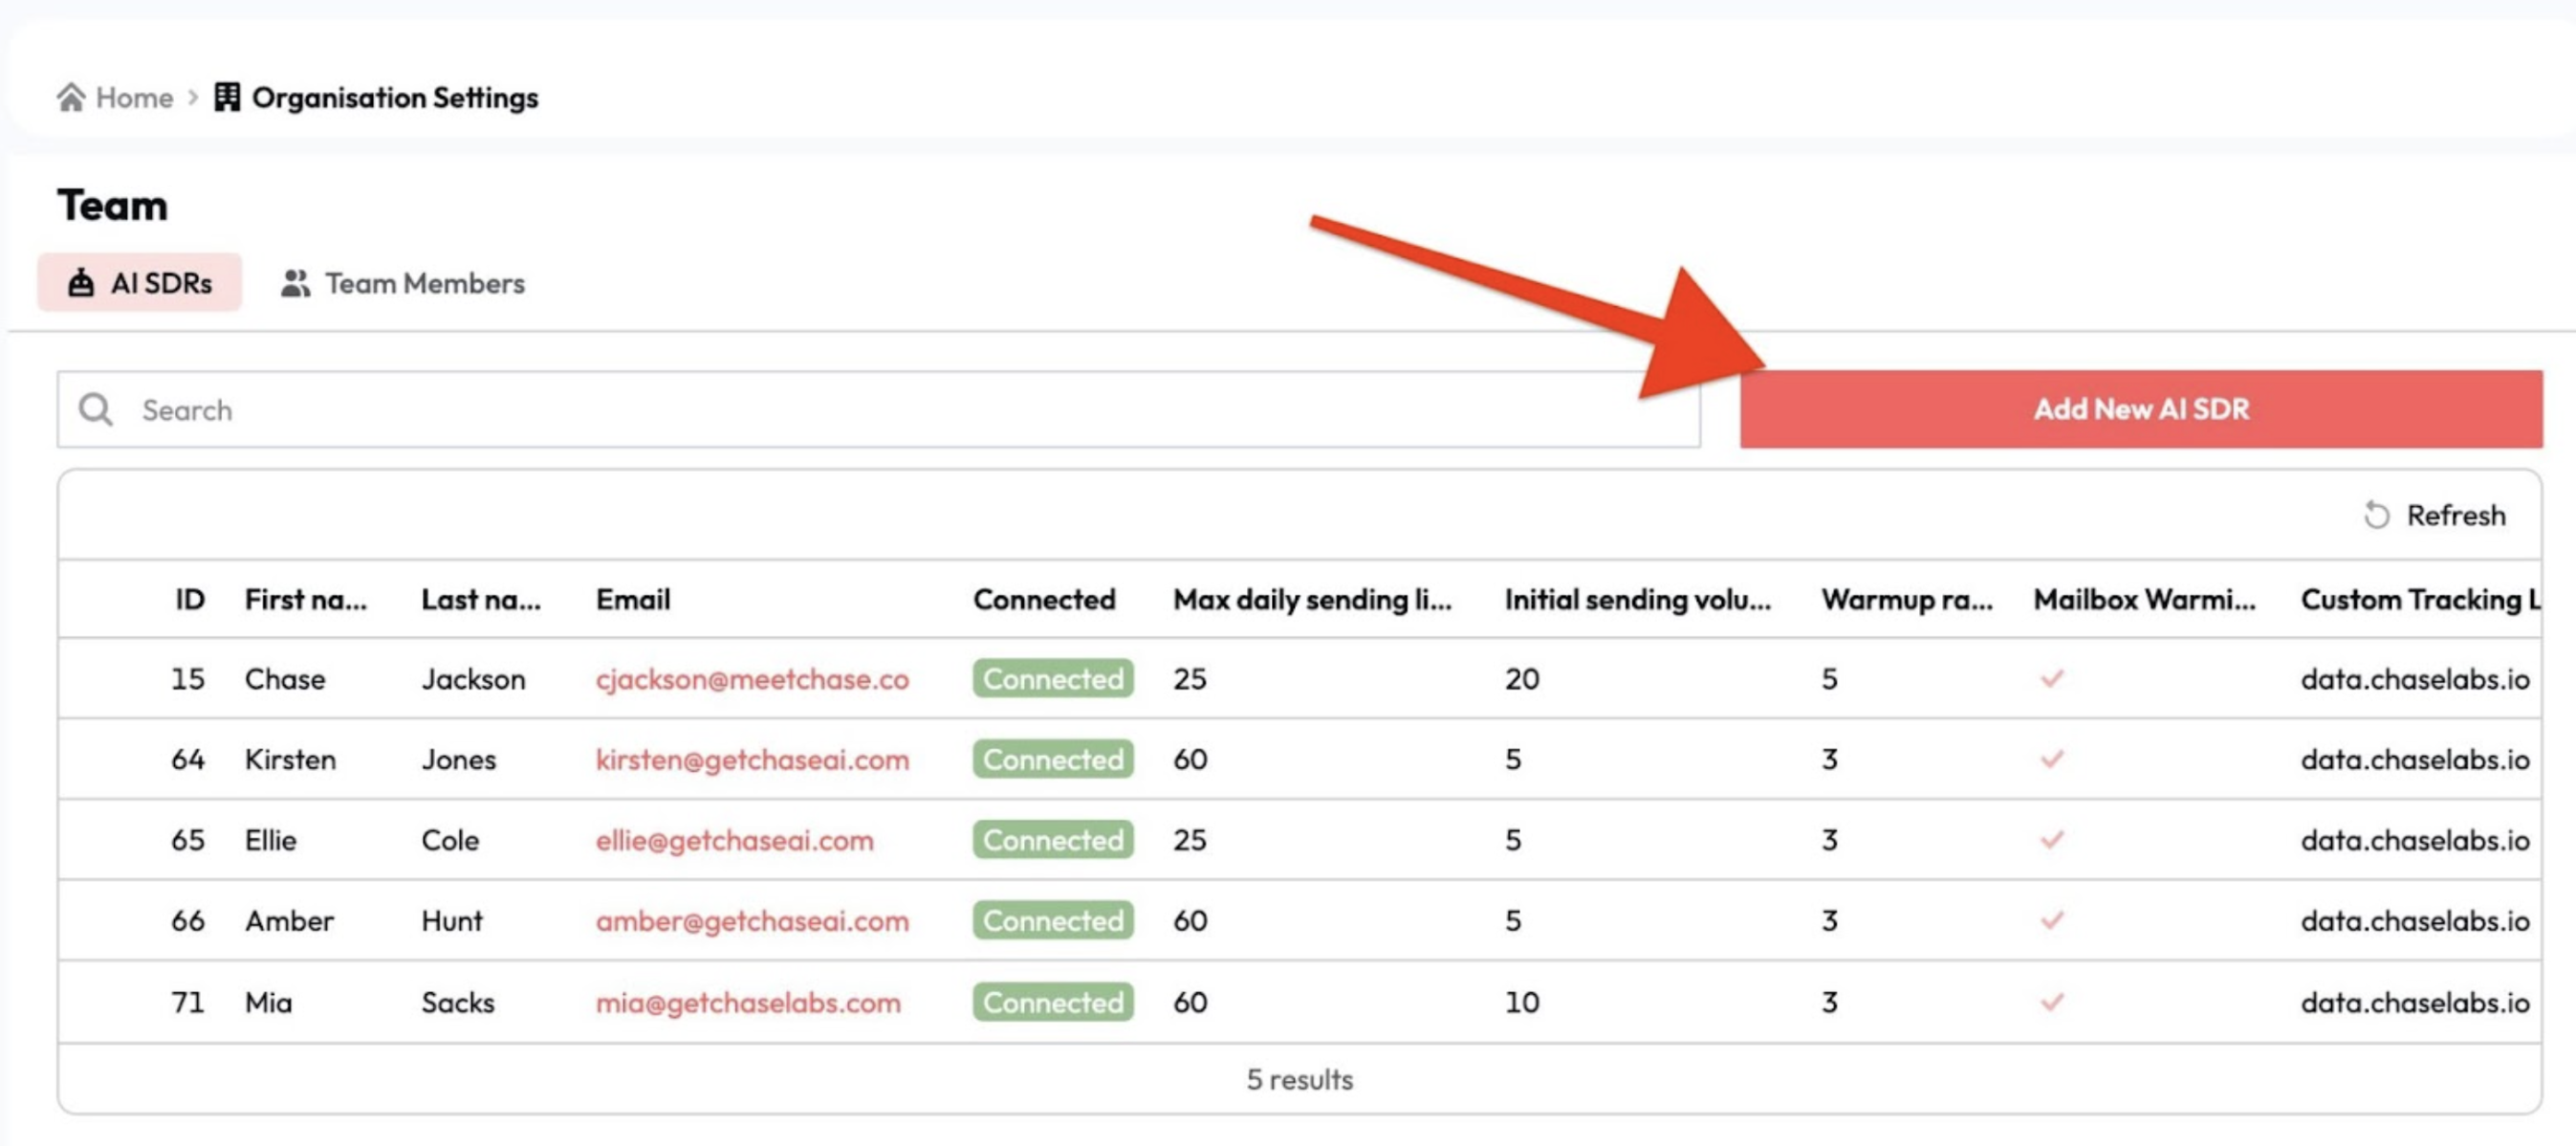Toggle Mailbox Warming check for Mia Sacks
This screenshot has height=1146, width=2576.
2051,1001
